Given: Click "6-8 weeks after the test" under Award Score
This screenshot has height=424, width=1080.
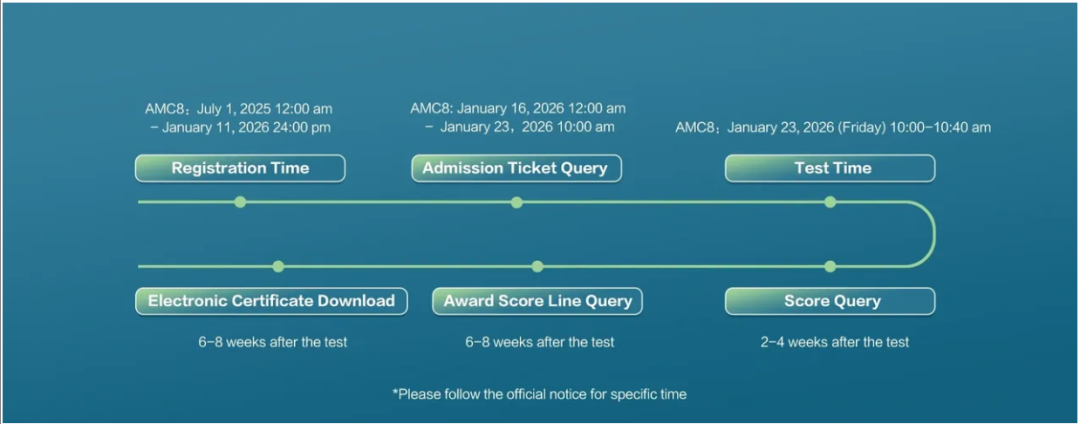Looking at the screenshot, I should [540, 342].
